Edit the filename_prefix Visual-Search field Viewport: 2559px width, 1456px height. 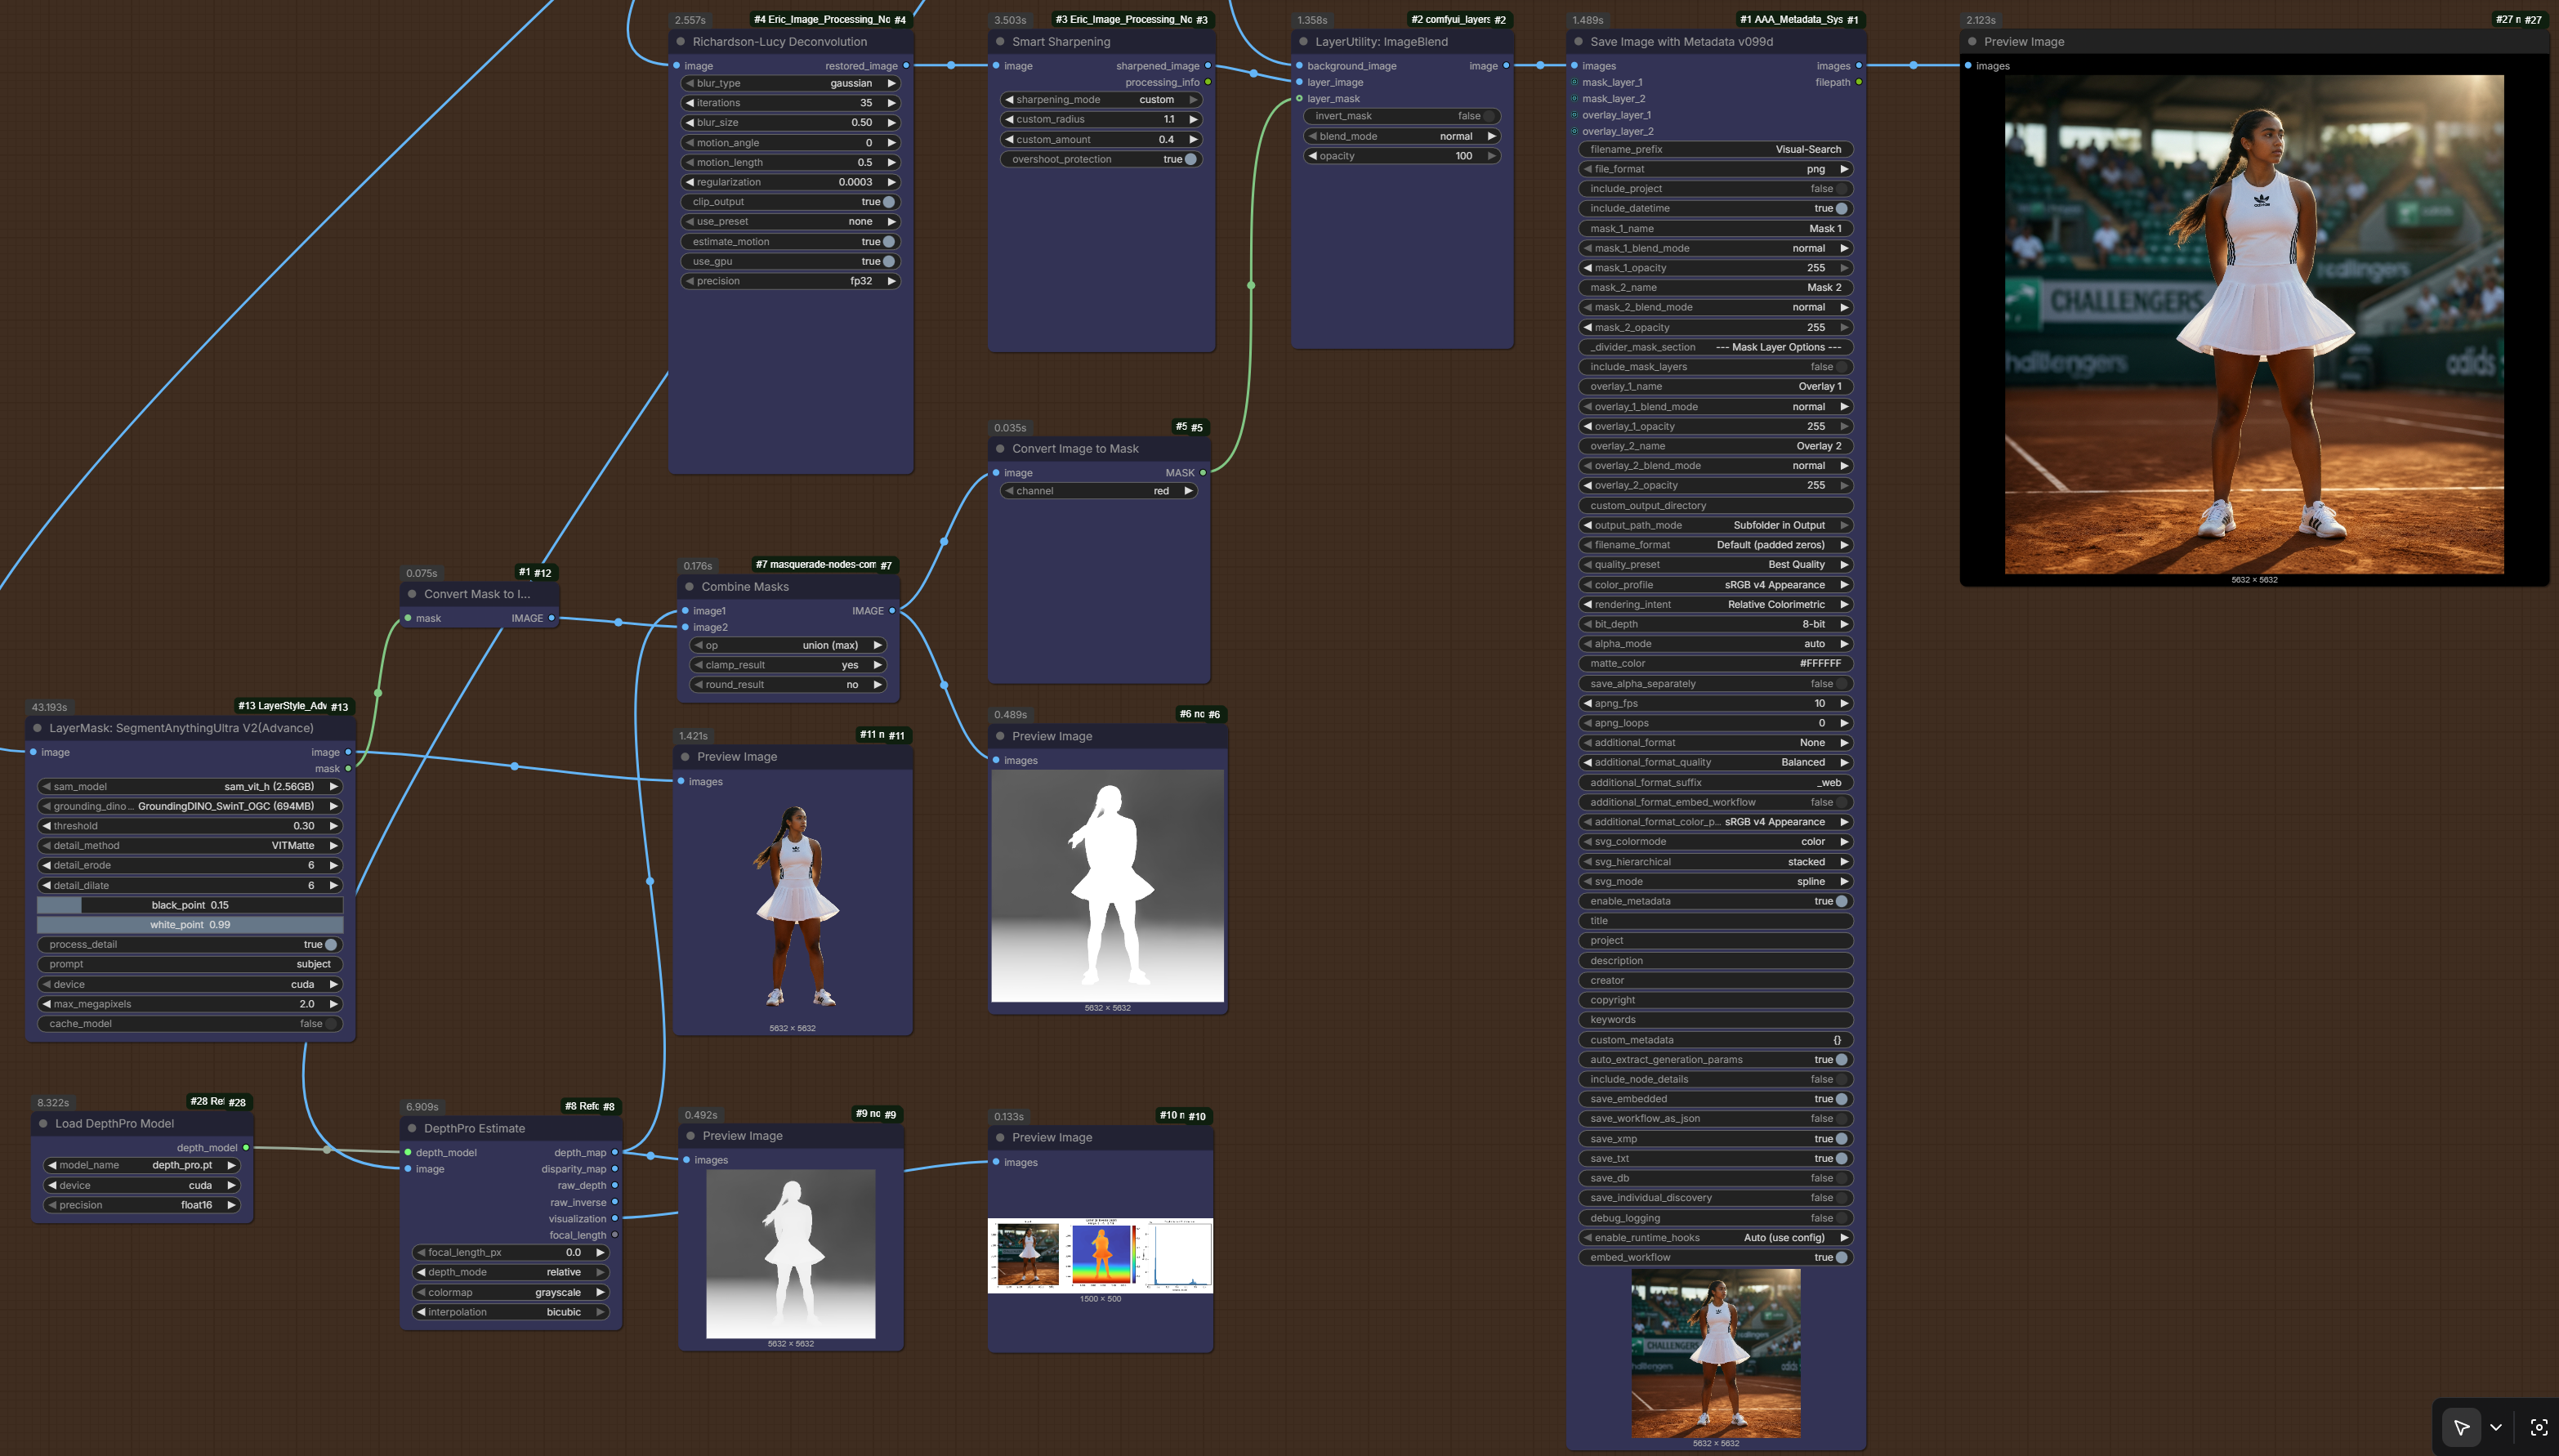pos(1715,149)
